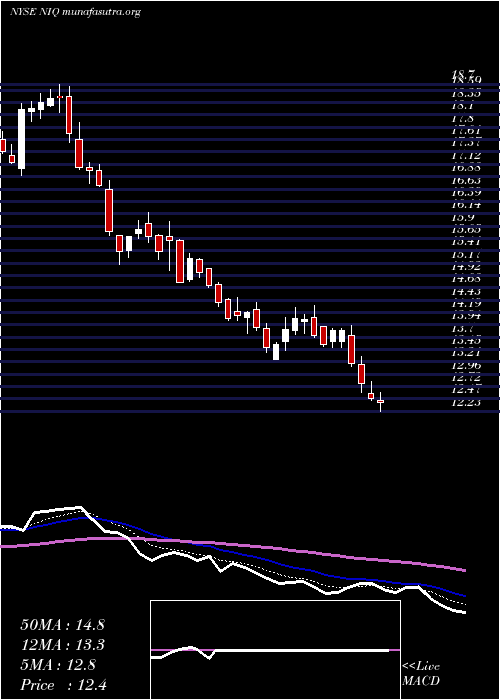Click the '12MA : 13.3' readout
500x700 pixels.
click(x=62, y=645)
